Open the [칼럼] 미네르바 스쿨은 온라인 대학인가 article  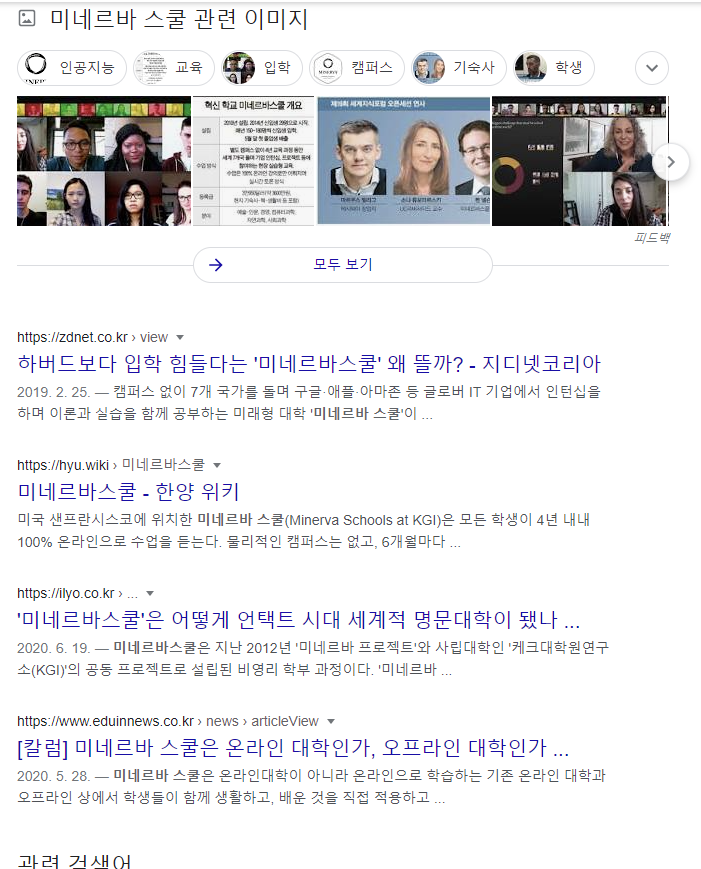293,748
